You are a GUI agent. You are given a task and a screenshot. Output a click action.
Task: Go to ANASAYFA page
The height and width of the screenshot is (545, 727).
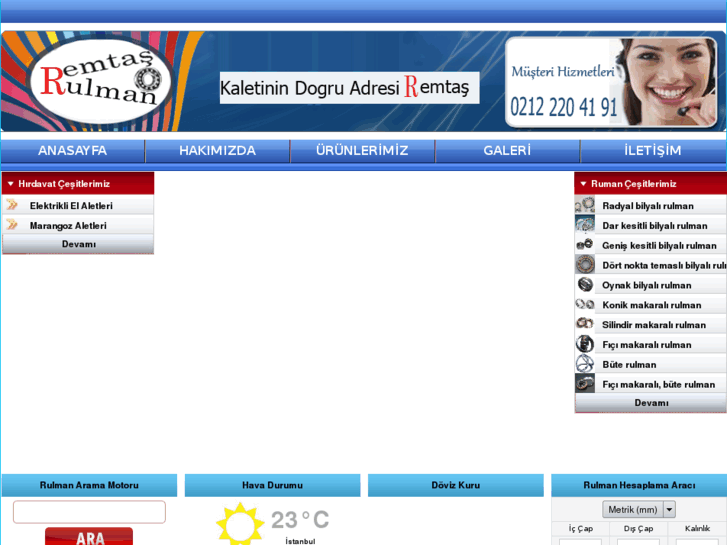(x=73, y=151)
